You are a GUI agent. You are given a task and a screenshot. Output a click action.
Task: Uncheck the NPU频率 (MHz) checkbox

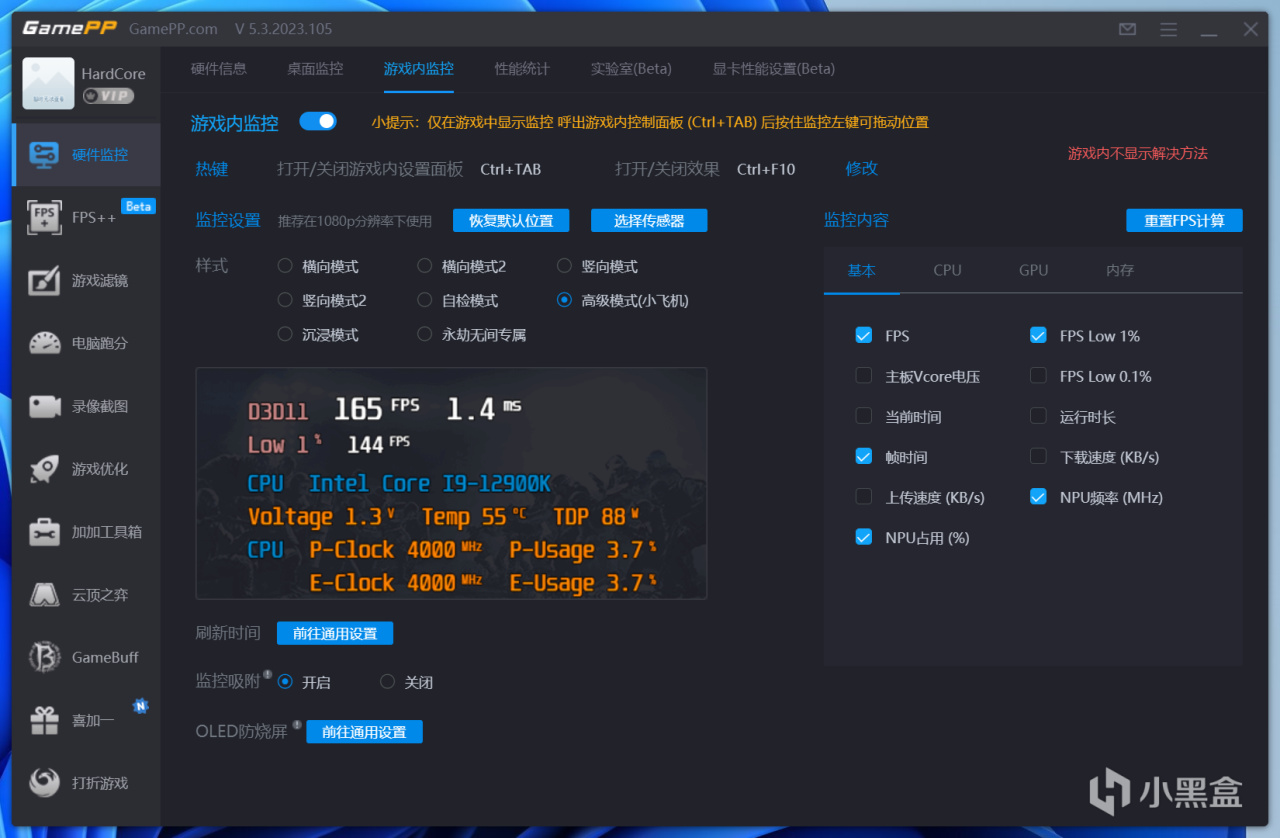pyautogui.click(x=1038, y=497)
